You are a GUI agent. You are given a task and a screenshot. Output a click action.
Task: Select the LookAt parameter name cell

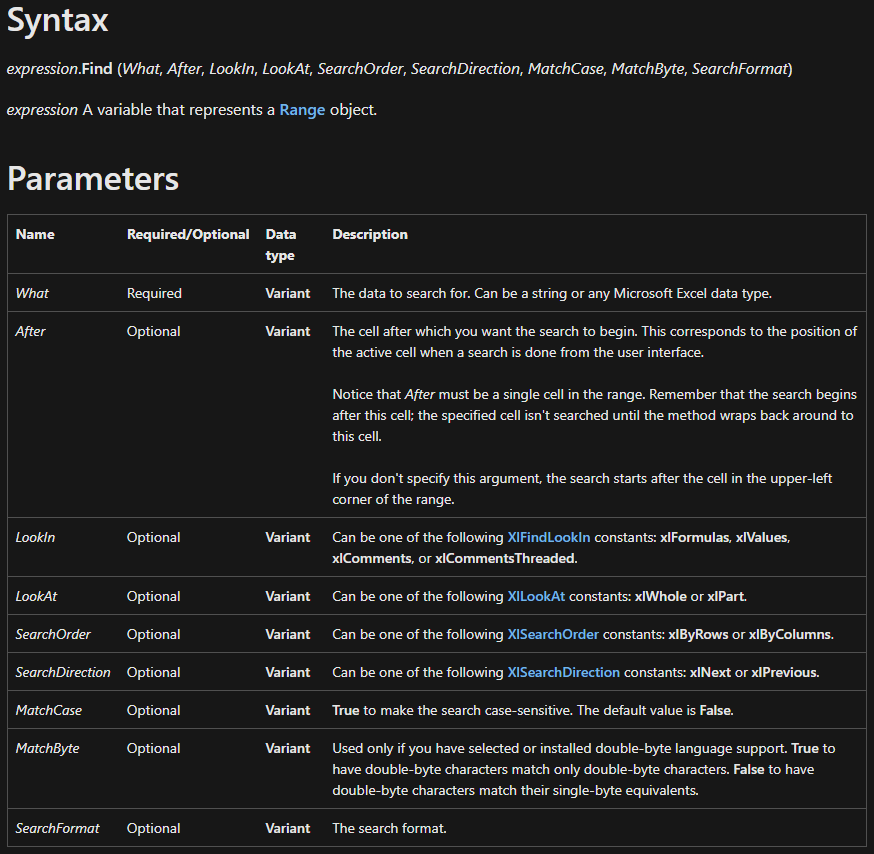click(36, 596)
